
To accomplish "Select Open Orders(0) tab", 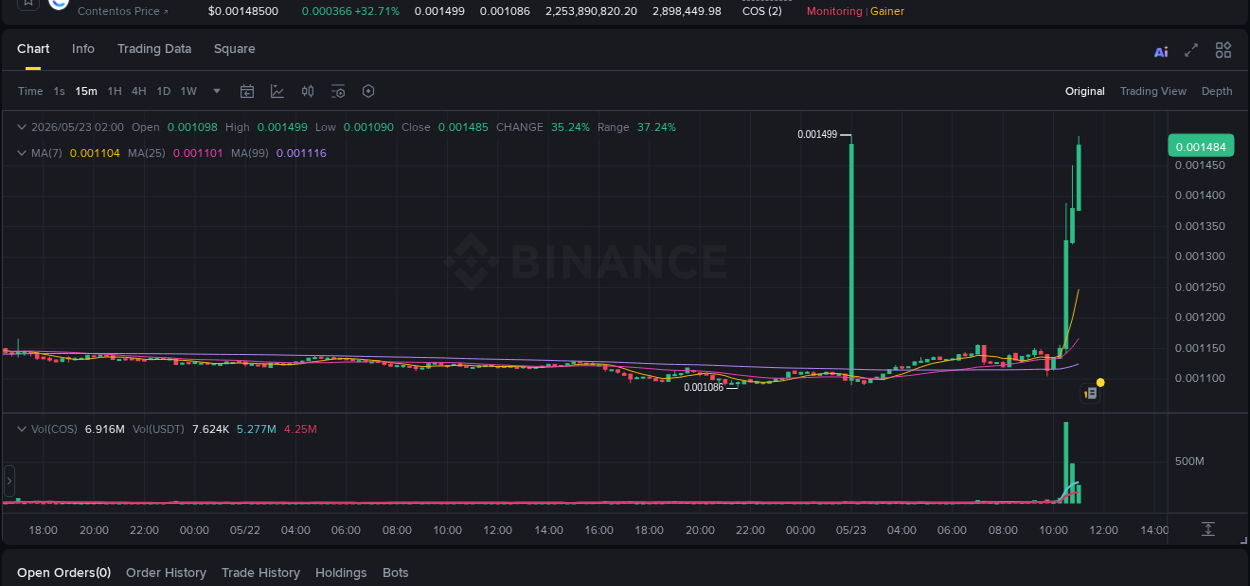I will (x=64, y=573).
